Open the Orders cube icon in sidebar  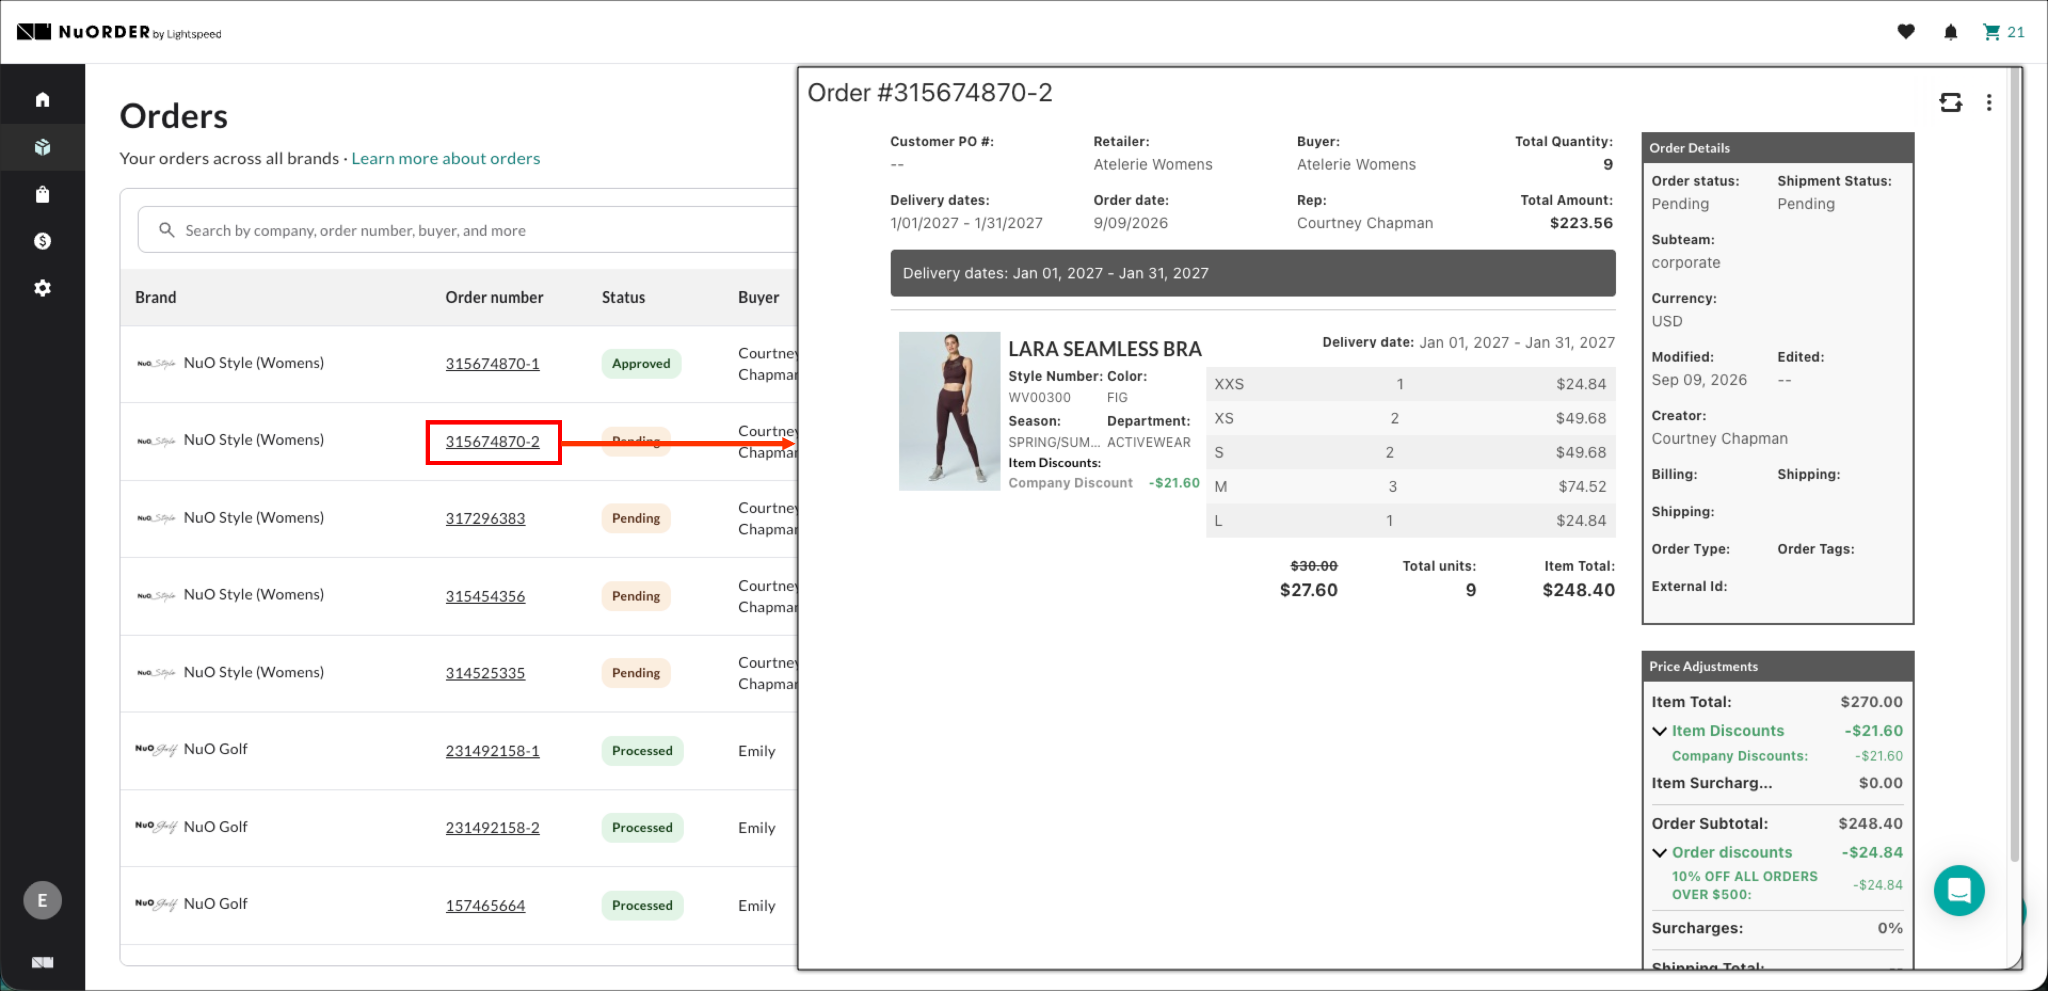(x=42, y=147)
